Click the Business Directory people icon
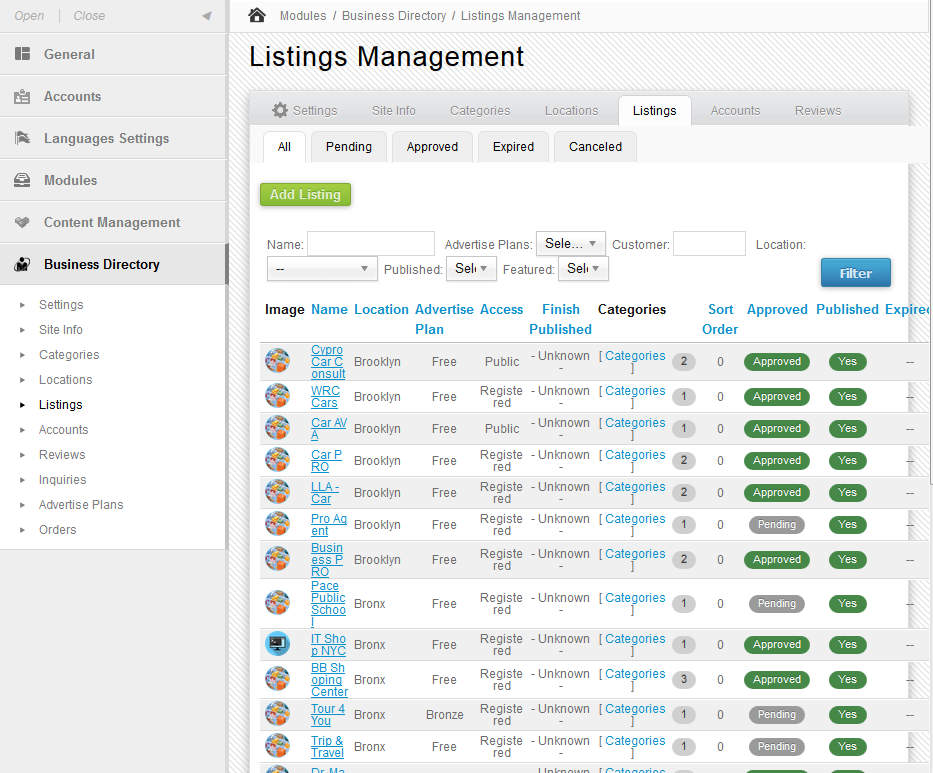933x773 pixels. tap(22, 264)
